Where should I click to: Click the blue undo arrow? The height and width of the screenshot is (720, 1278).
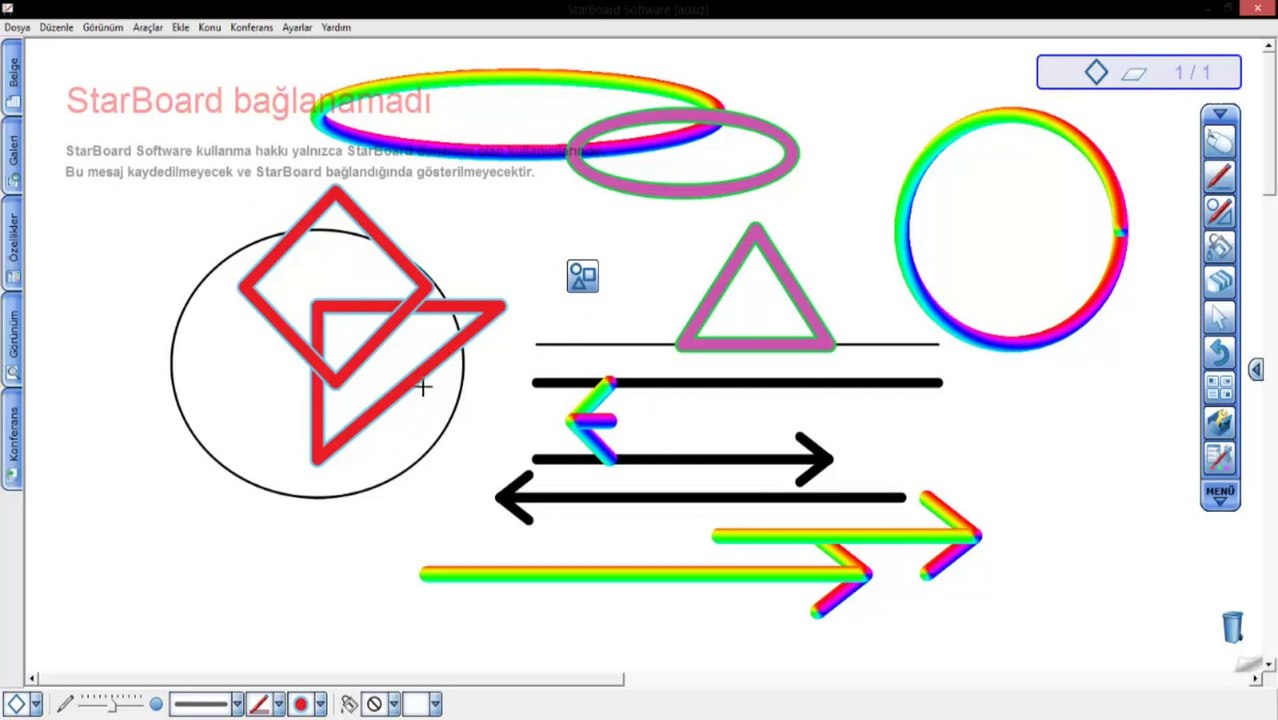click(x=1220, y=352)
